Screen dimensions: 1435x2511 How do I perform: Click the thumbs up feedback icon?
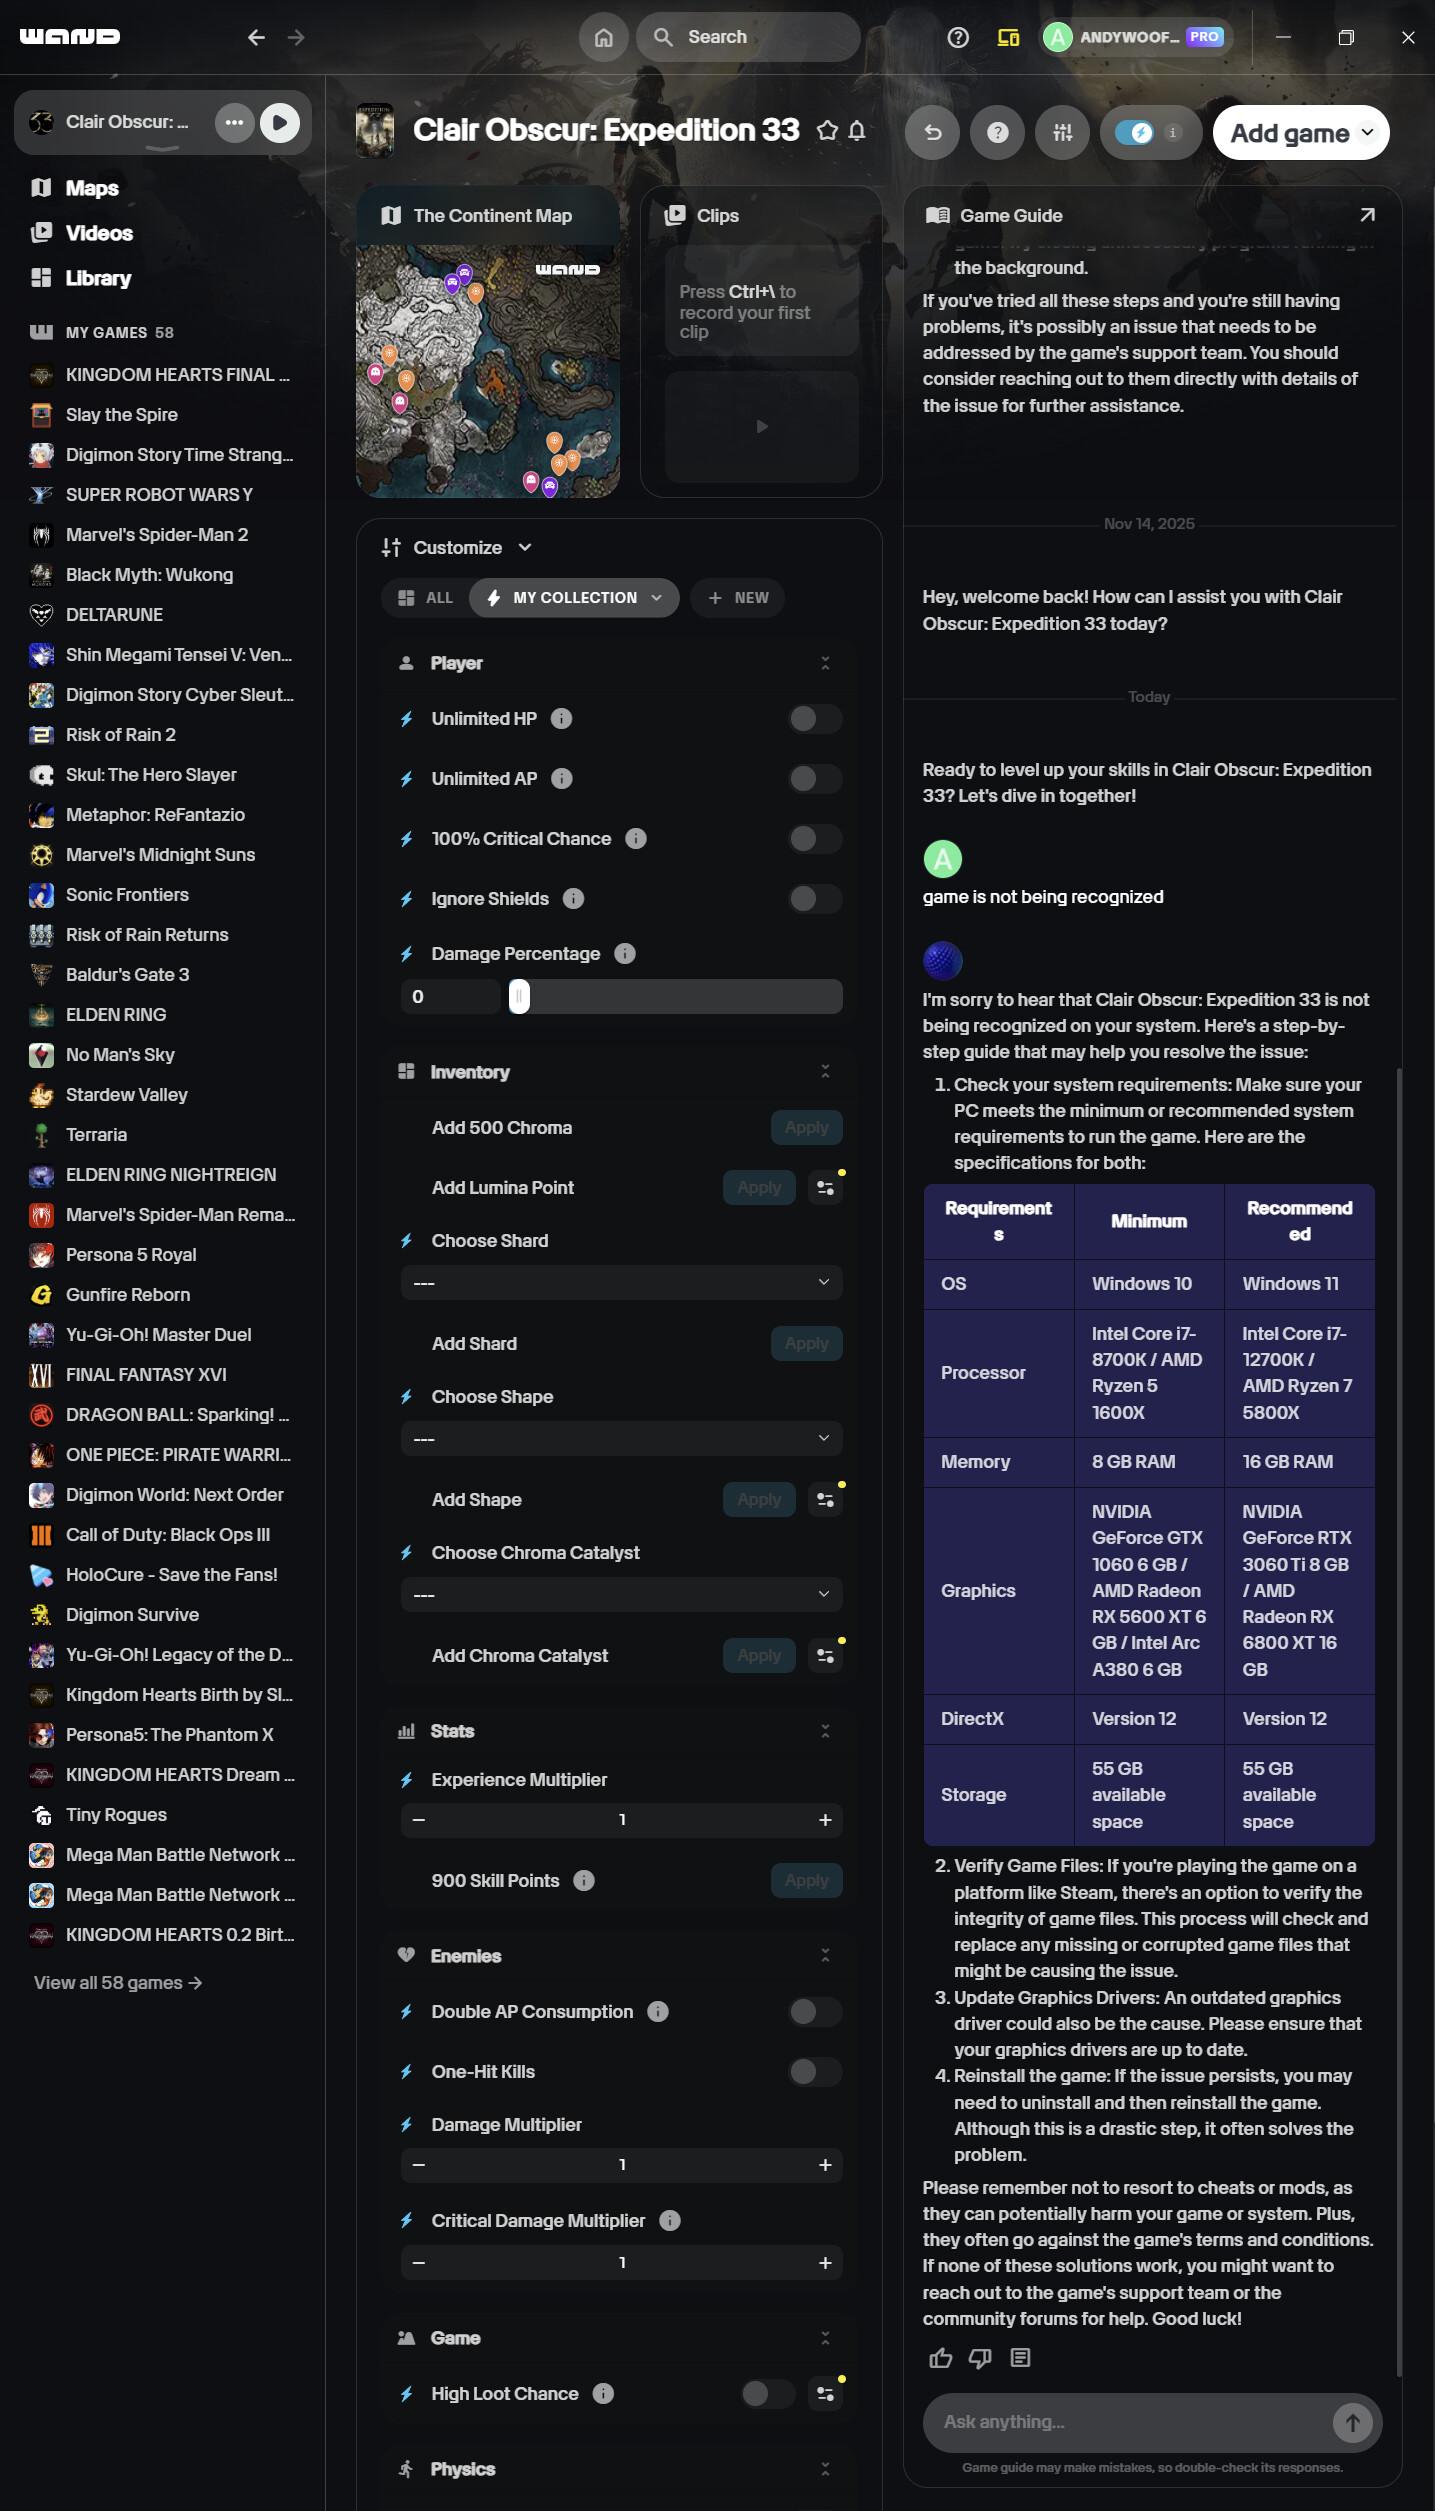(940, 2358)
